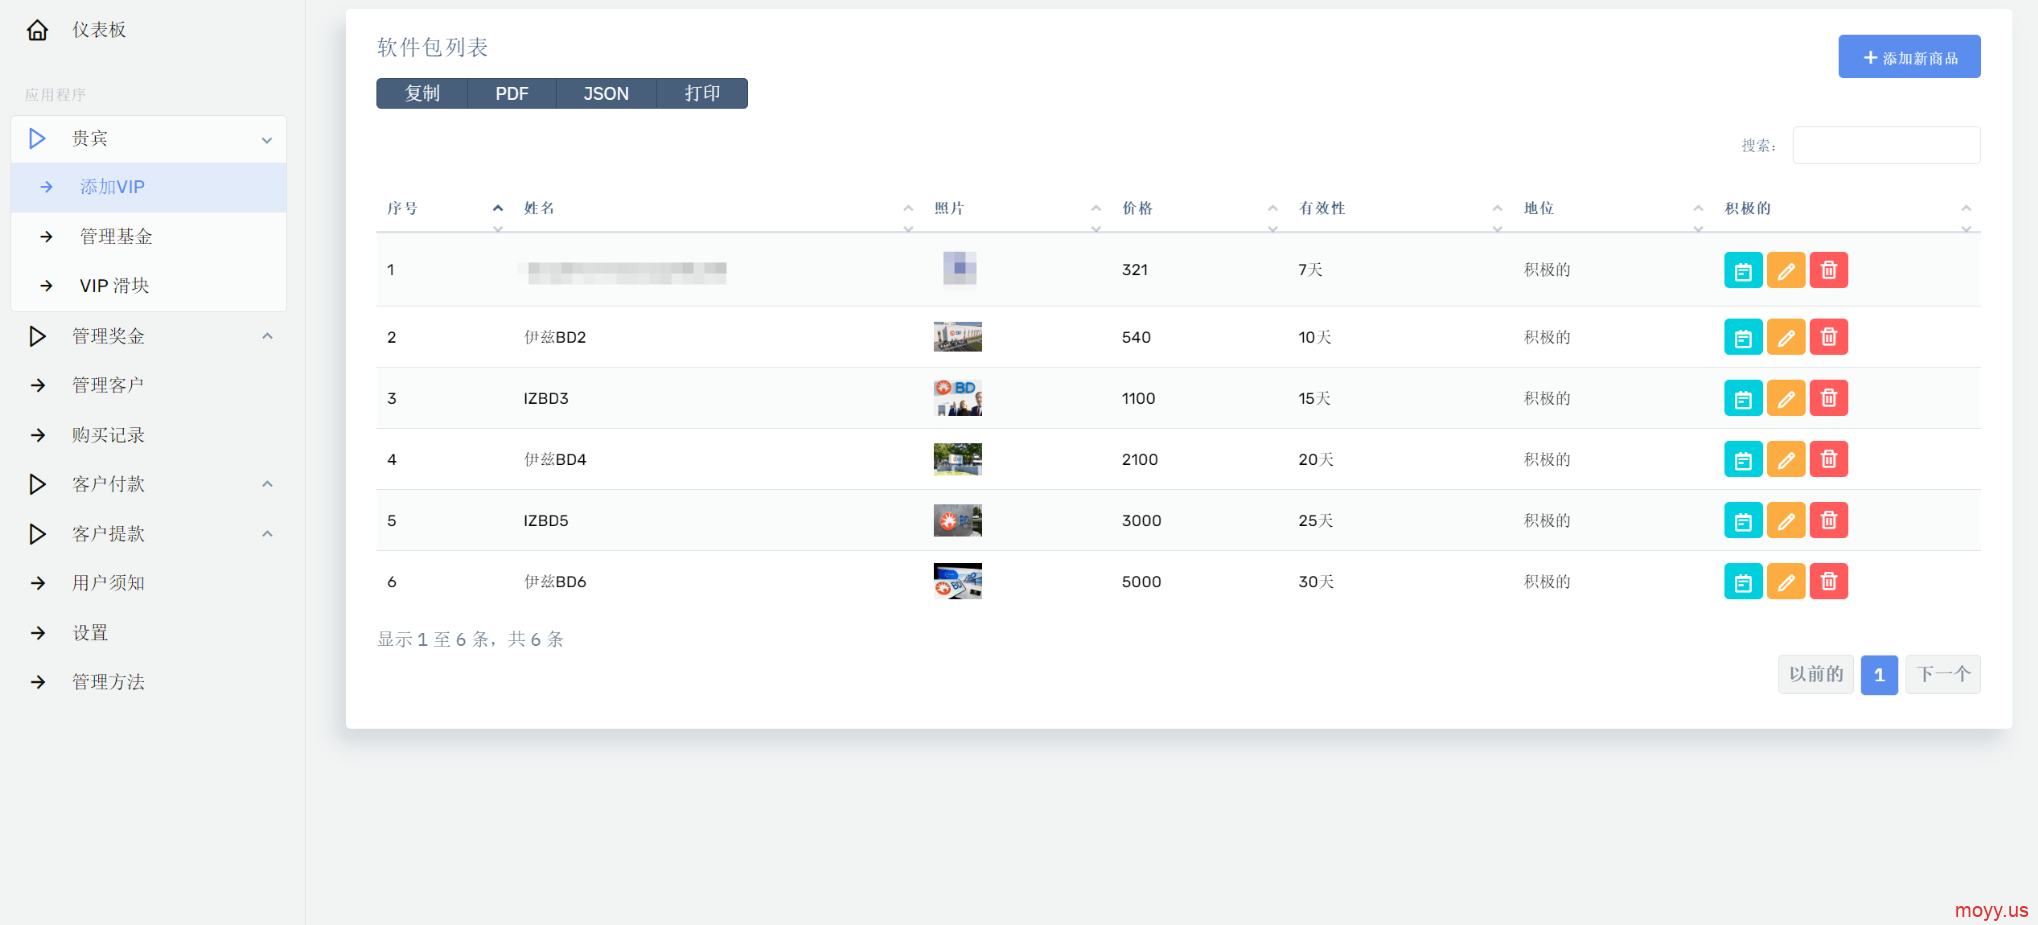Focus the 搜索 input field

coord(1885,145)
